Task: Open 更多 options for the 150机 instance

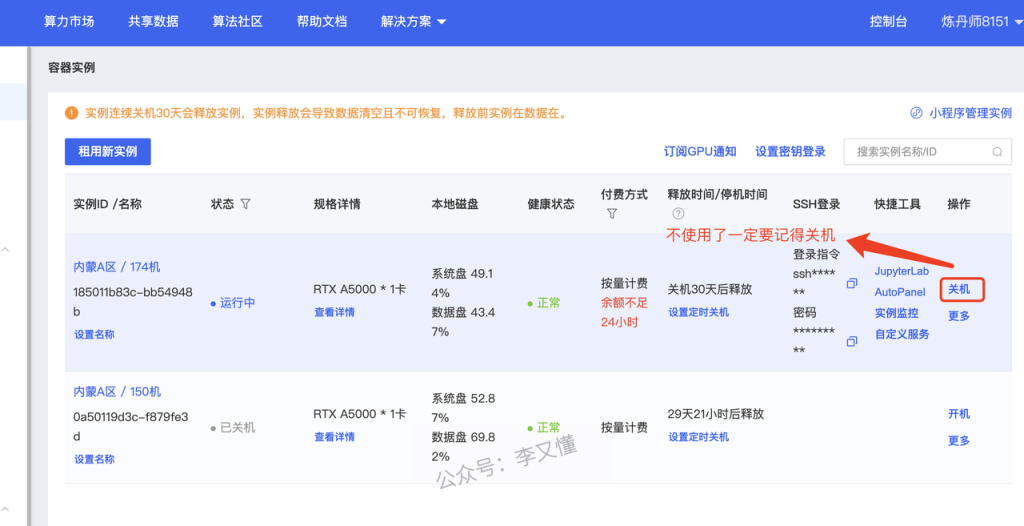Action: pyautogui.click(x=959, y=441)
